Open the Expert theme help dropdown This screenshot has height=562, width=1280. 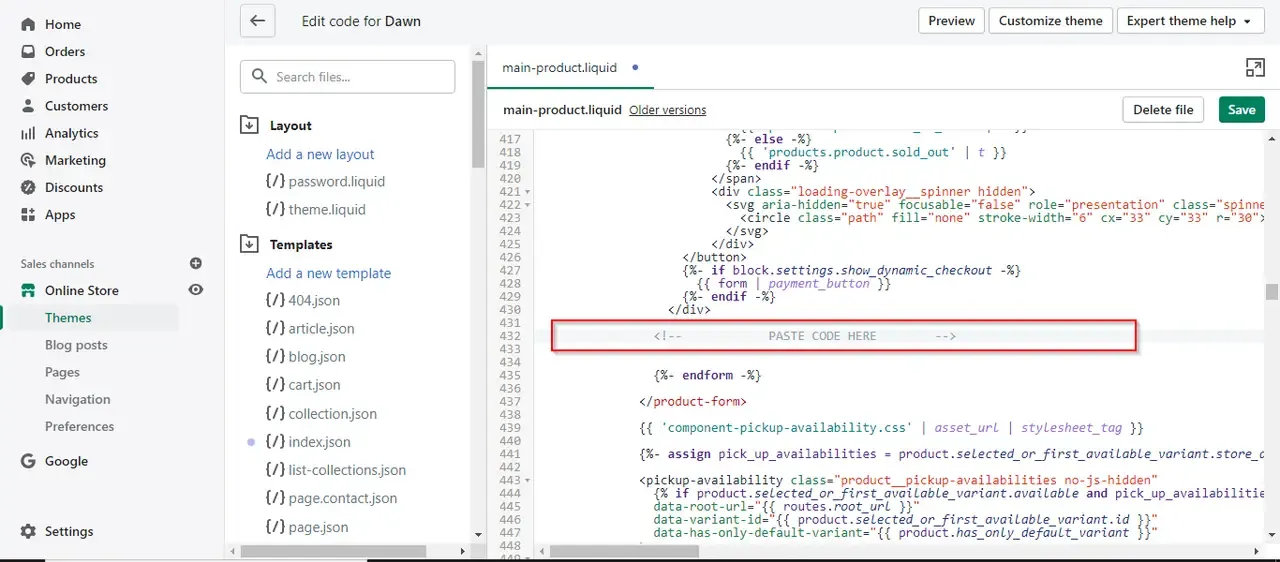(x=1191, y=20)
